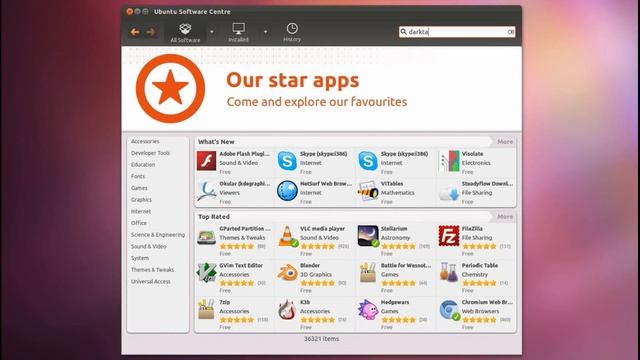Open the K3b app icon
The height and width of the screenshot is (360, 640).
coord(287,309)
